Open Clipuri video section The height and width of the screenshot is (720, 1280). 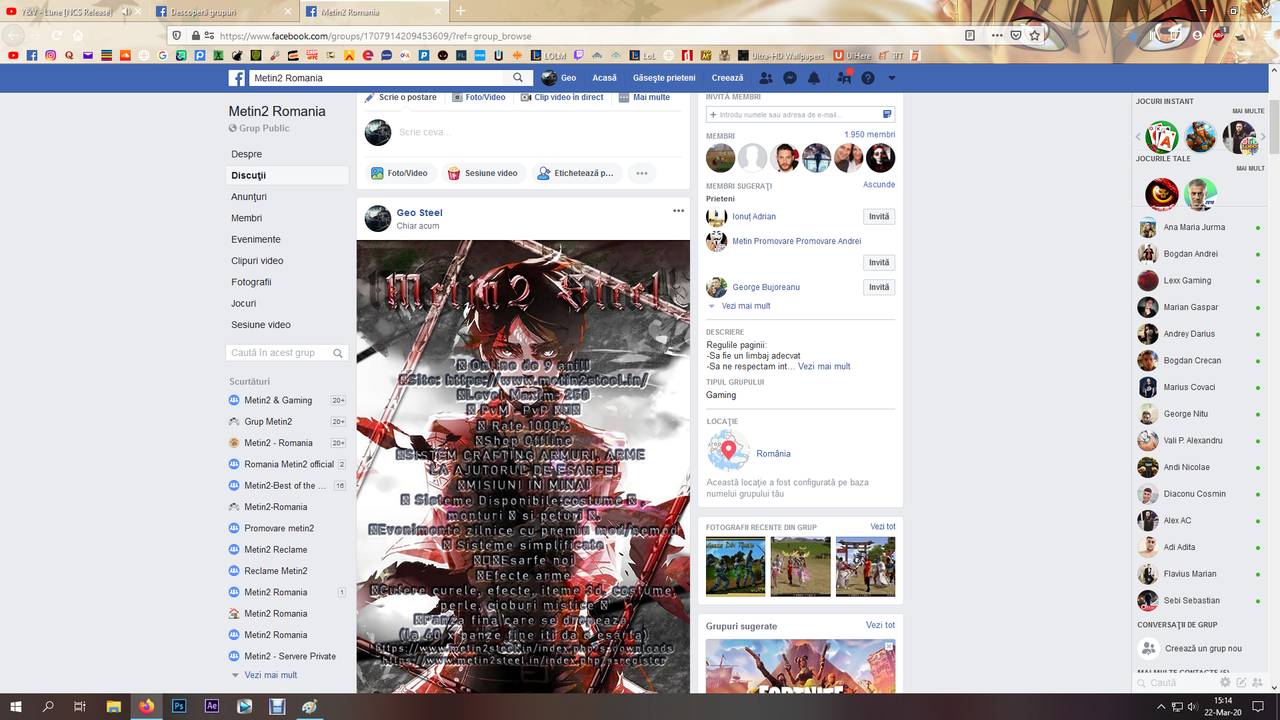tap(258, 261)
